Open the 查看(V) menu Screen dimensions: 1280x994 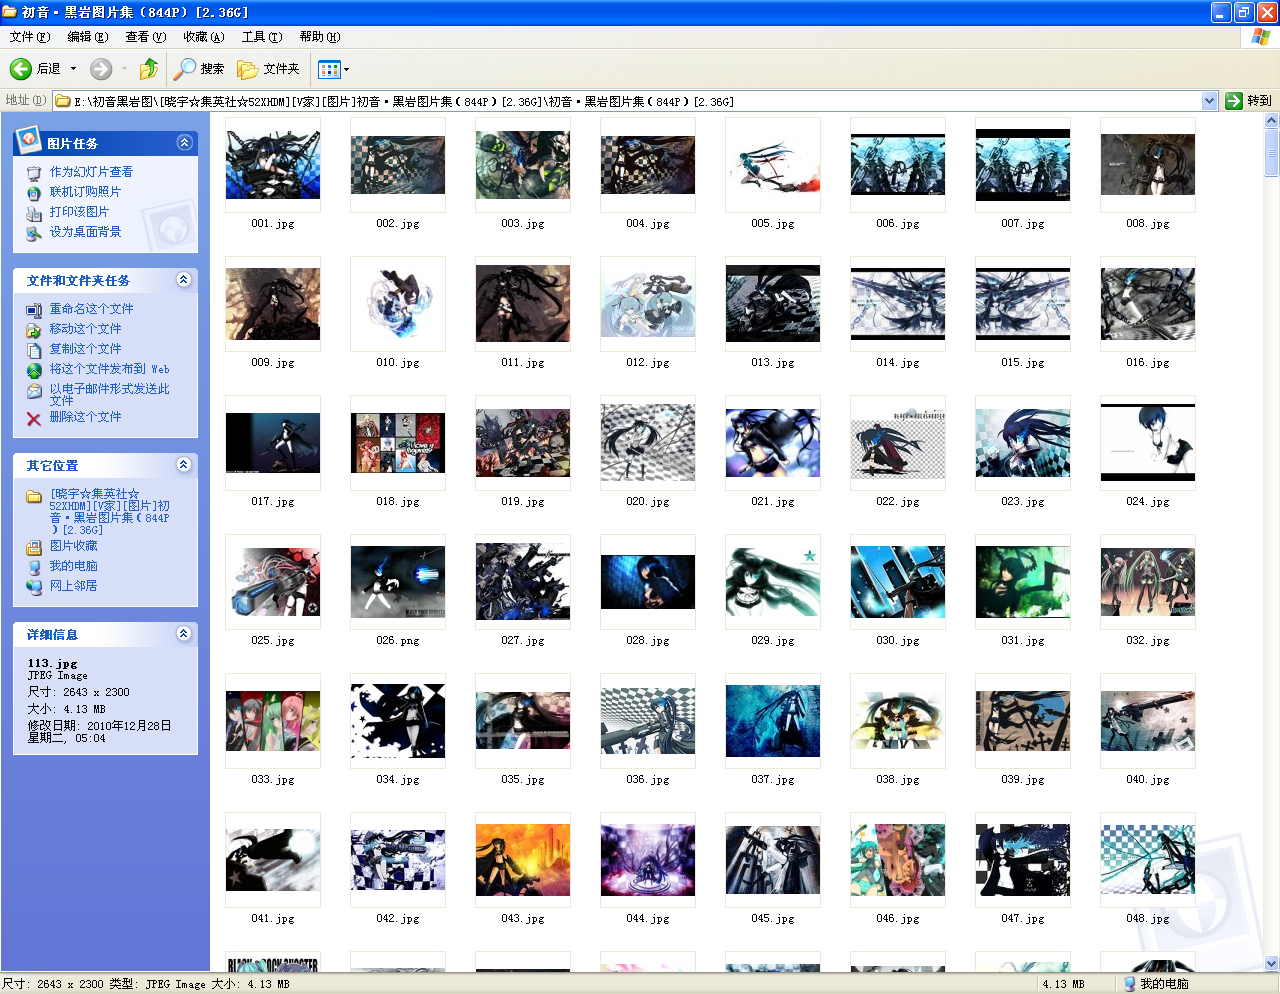tap(145, 37)
